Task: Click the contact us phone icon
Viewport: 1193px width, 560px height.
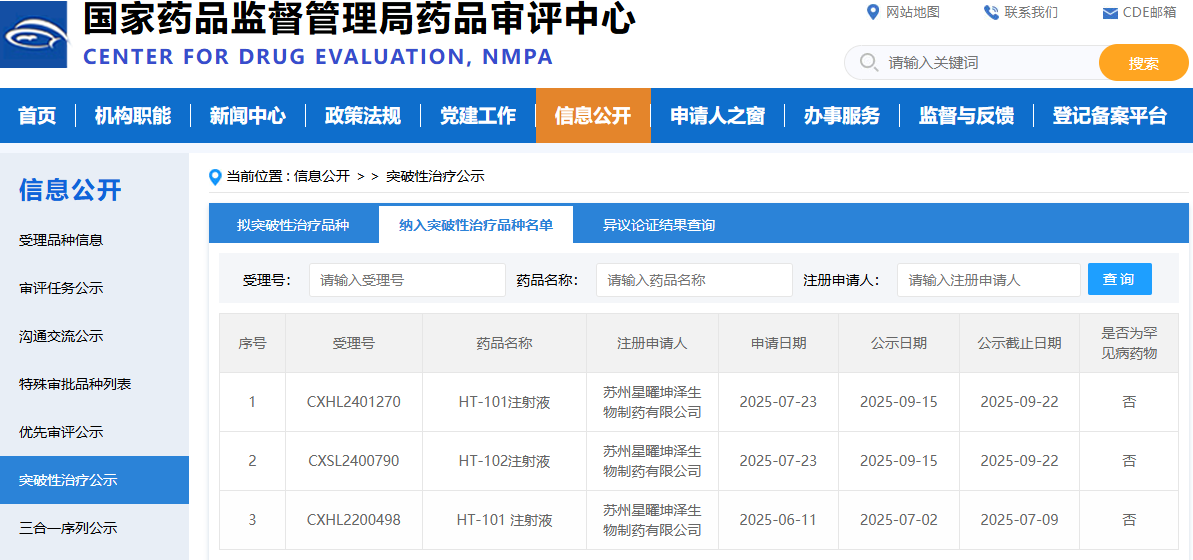Action: (991, 12)
